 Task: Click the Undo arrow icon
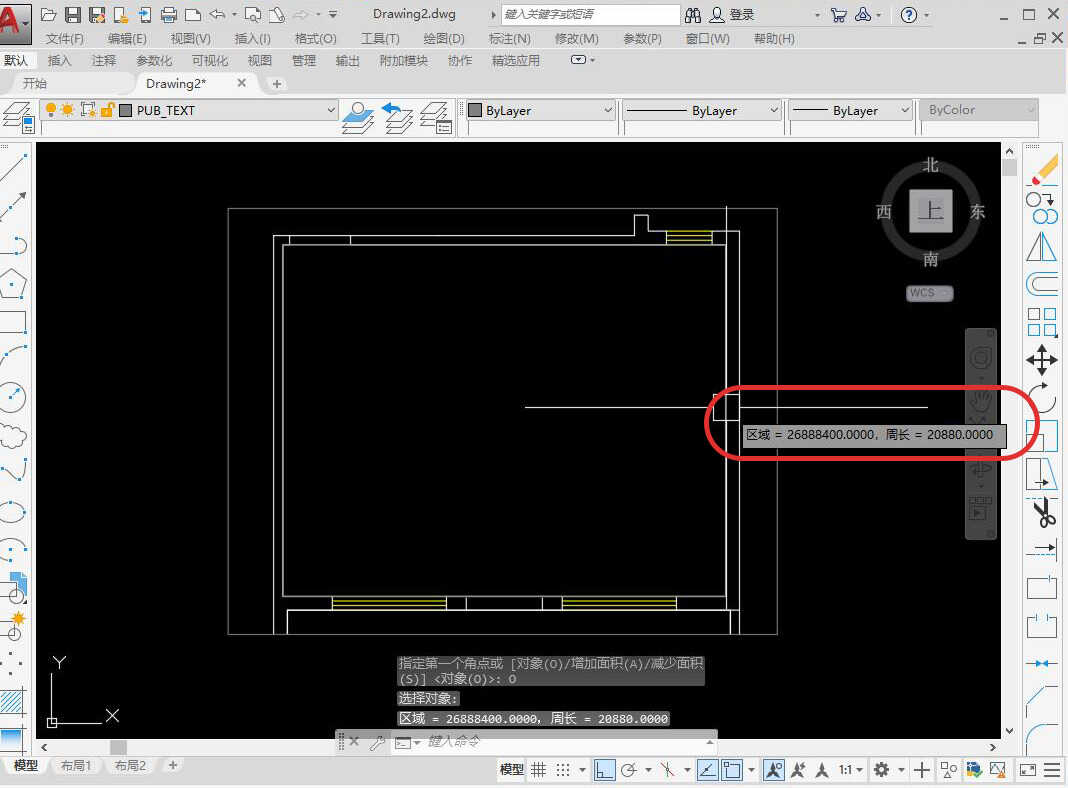click(x=217, y=14)
